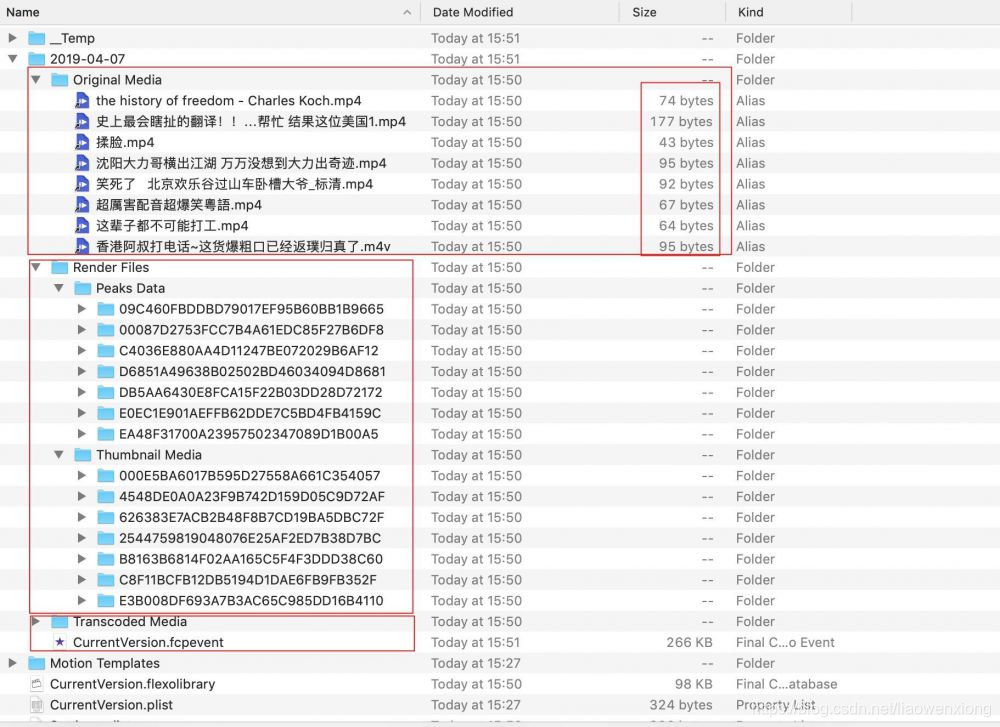Select folder name 4548DE0A0A23F9B742D159D05C9D72AF
This screenshot has width=1000, height=727.
pos(252,496)
